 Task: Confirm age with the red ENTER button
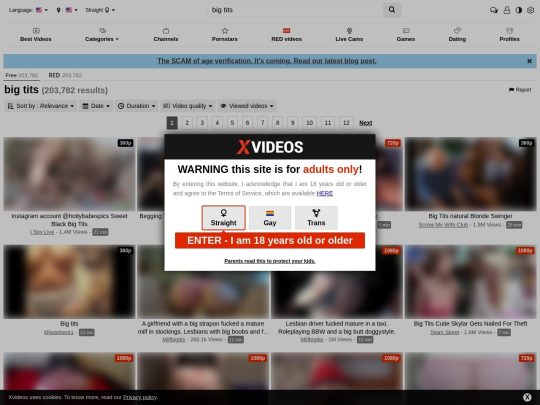tap(270, 240)
